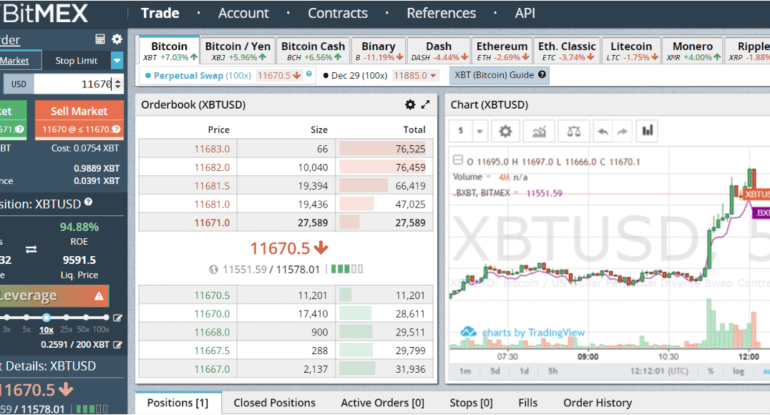Select the Ethereum tab
The width and height of the screenshot is (770, 415).
coord(502,51)
